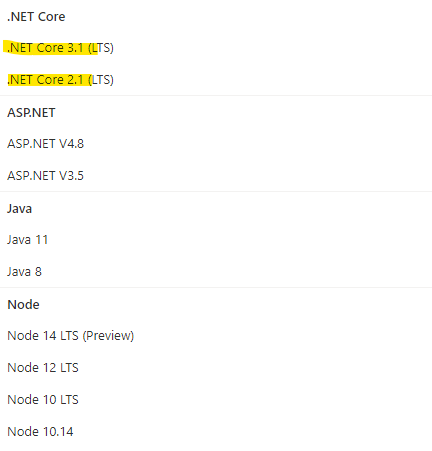Click the ASP.NET group header
The height and width of the screenshot is (451, 432).
[31, 113]
